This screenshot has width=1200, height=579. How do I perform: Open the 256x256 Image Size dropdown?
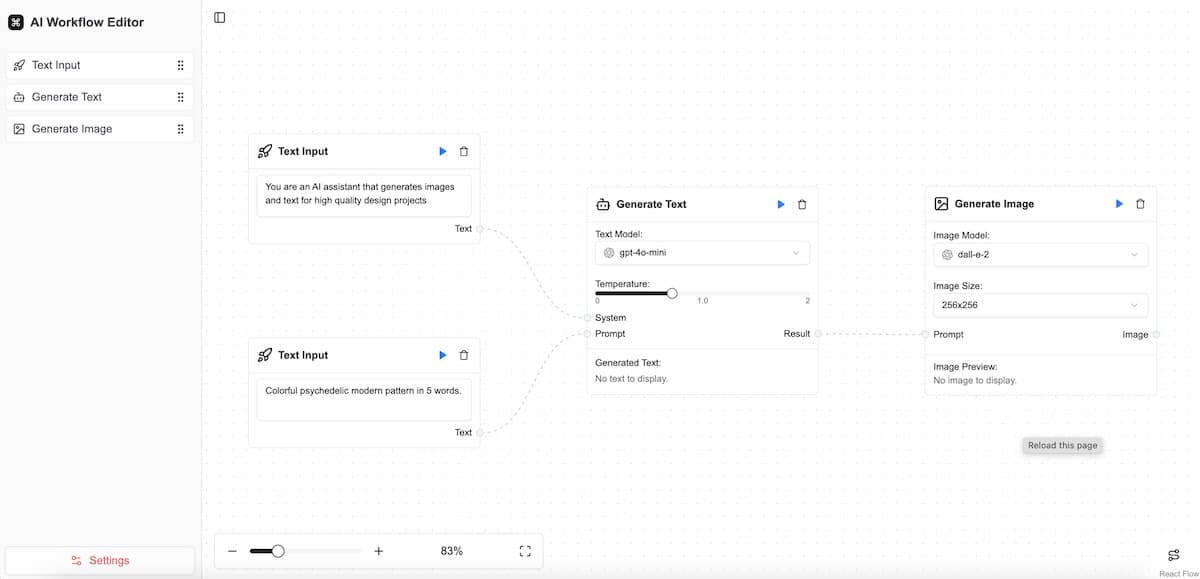(x=1040, y=305)
